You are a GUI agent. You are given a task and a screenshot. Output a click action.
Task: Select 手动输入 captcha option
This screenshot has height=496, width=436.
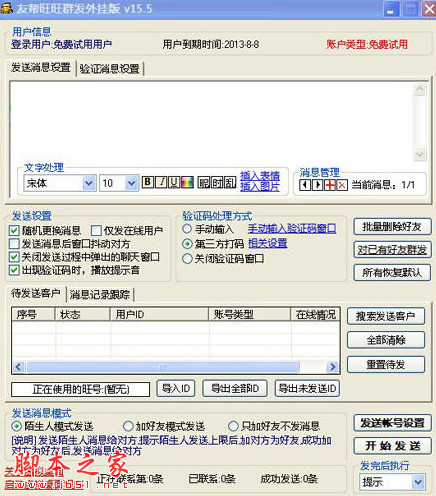coord(187,229)
